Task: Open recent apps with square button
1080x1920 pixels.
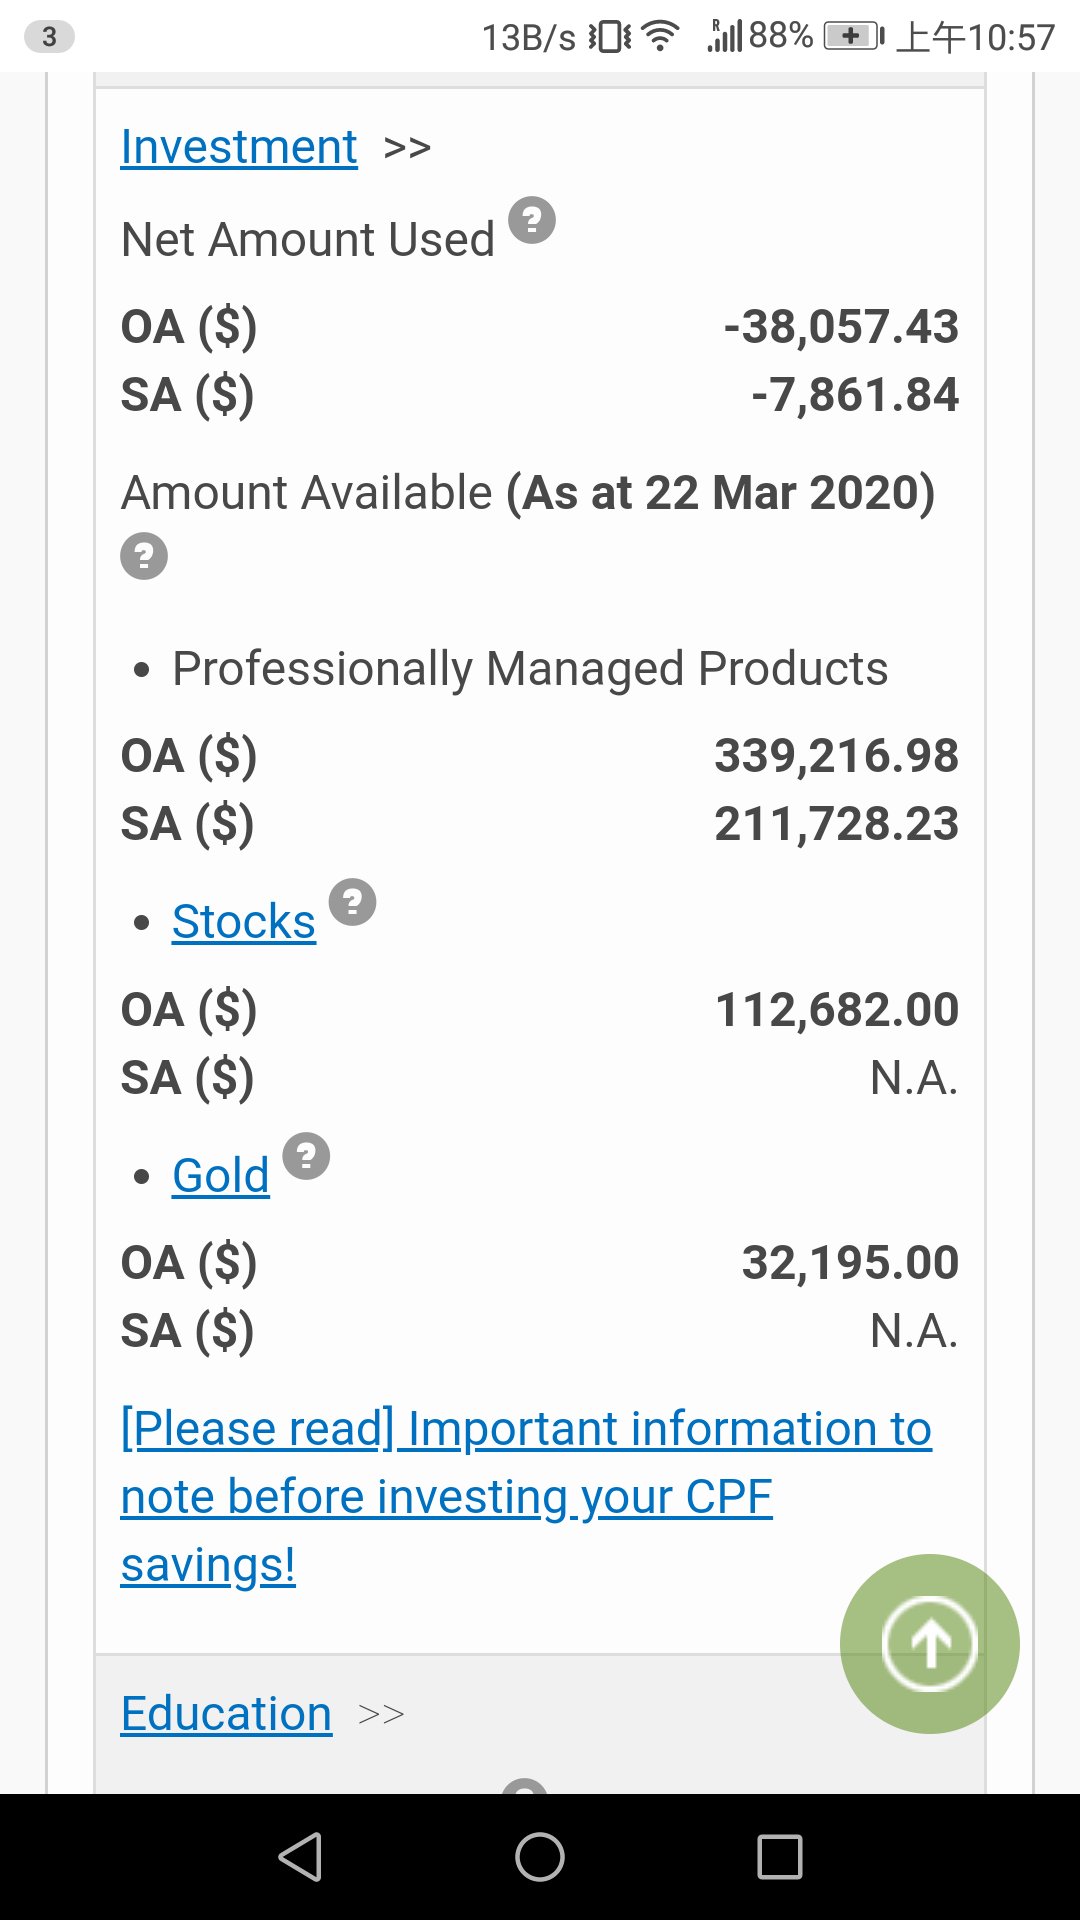Action: point(780,1857)
